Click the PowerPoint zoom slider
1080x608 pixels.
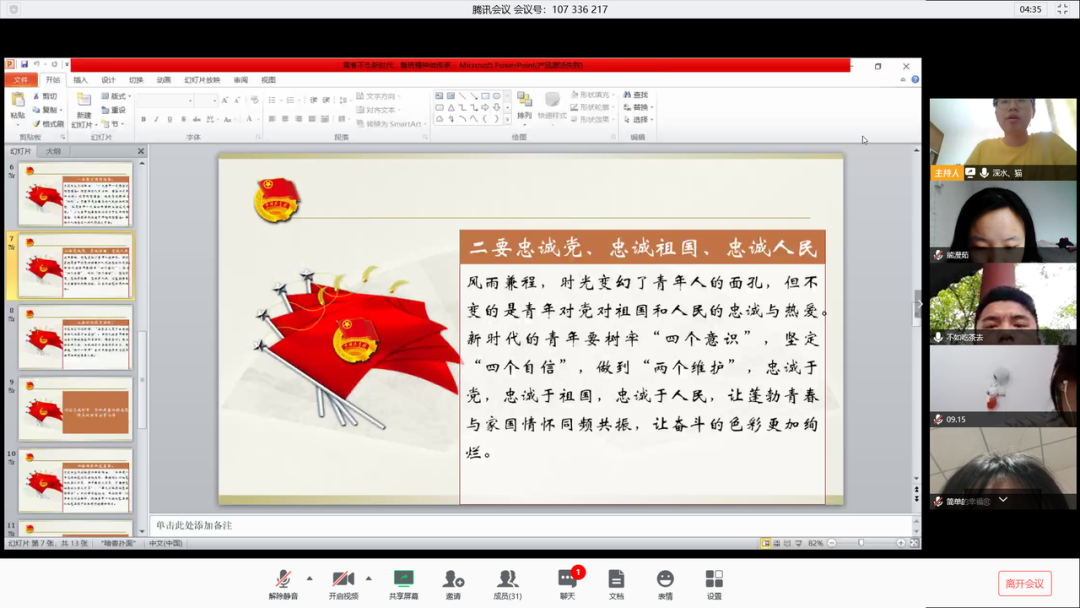861,543
